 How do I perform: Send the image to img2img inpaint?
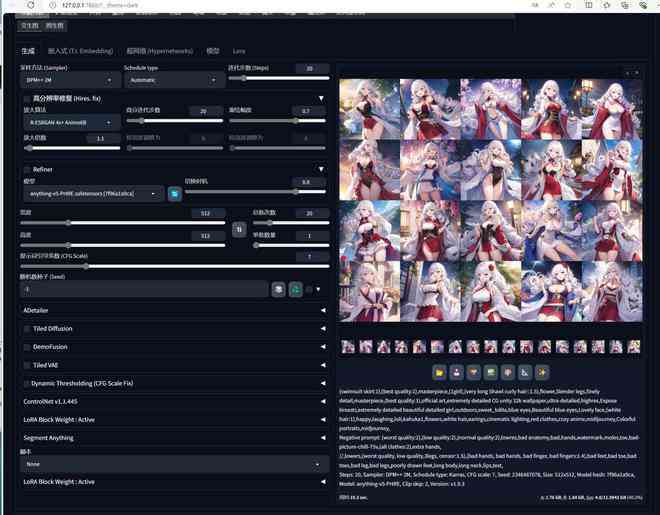tap(508, 372)
